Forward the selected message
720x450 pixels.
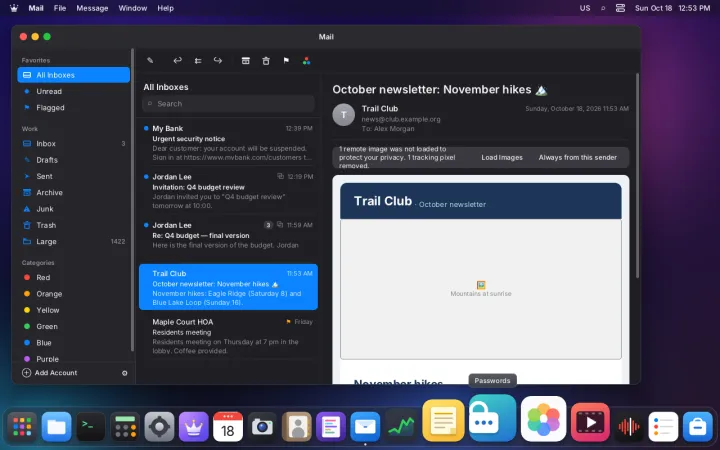pos(218,61)
